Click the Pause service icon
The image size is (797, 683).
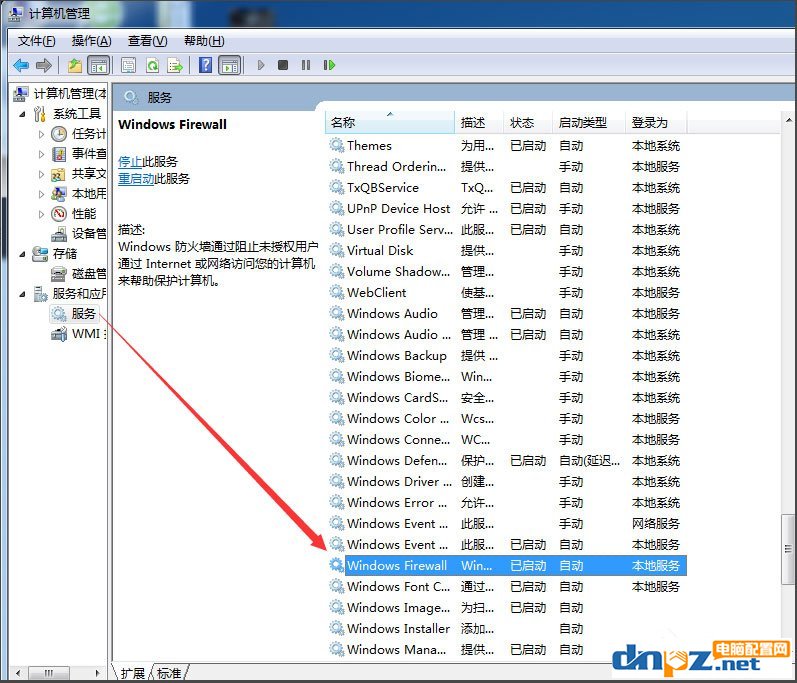pos(305,65)
